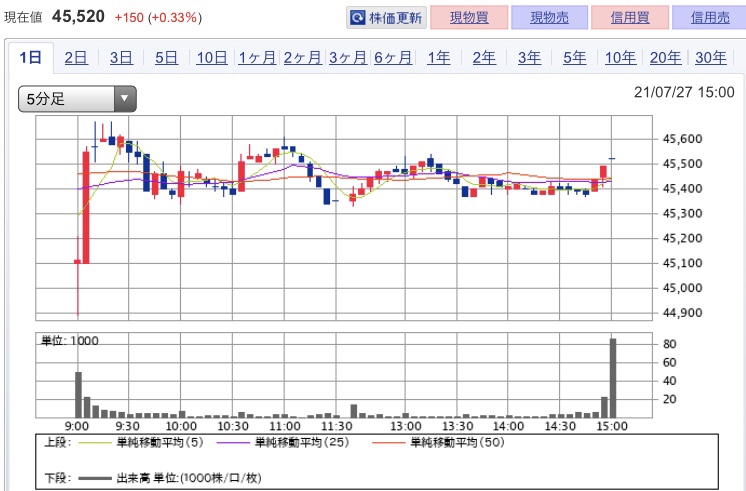View the 30年 chart
The width and height of the screenshot is (746, 491).
coord(711,58)
